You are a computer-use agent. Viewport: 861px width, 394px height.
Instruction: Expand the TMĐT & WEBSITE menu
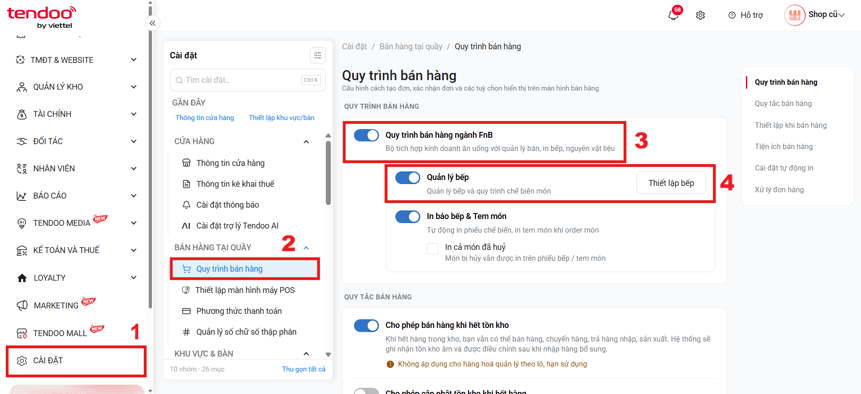point(133,60)
